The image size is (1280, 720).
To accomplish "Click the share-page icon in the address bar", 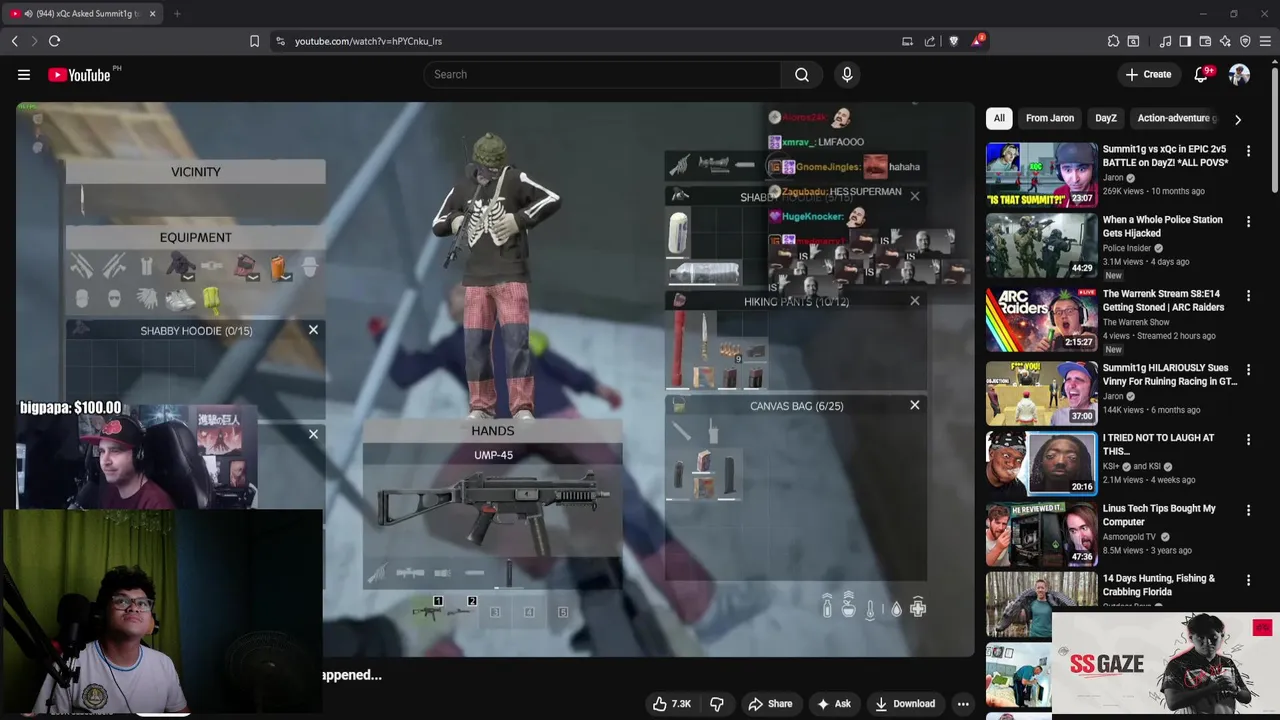I will coord(930,41).
